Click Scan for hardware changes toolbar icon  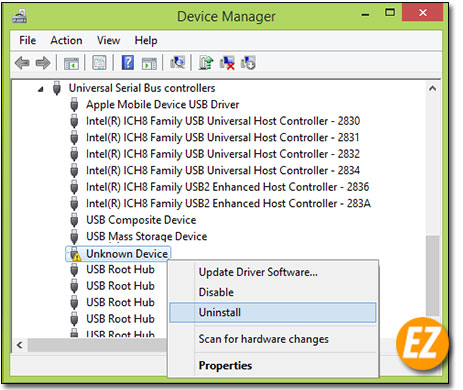pyautogui.click(x=177, y=62)
